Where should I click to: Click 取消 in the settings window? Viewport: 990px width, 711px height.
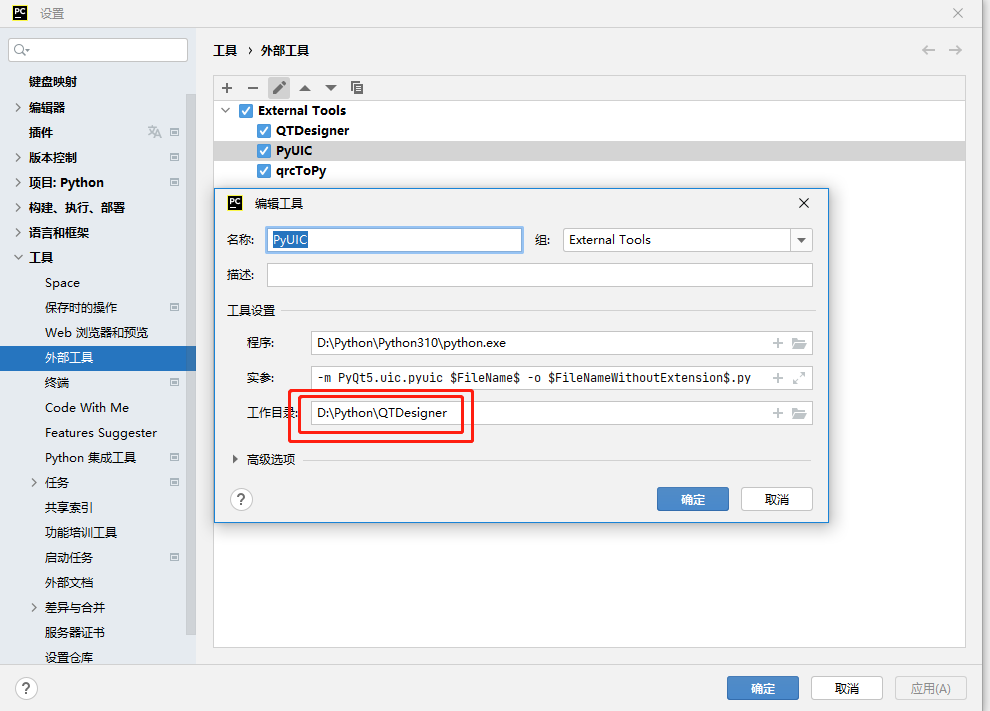point(847,688)
